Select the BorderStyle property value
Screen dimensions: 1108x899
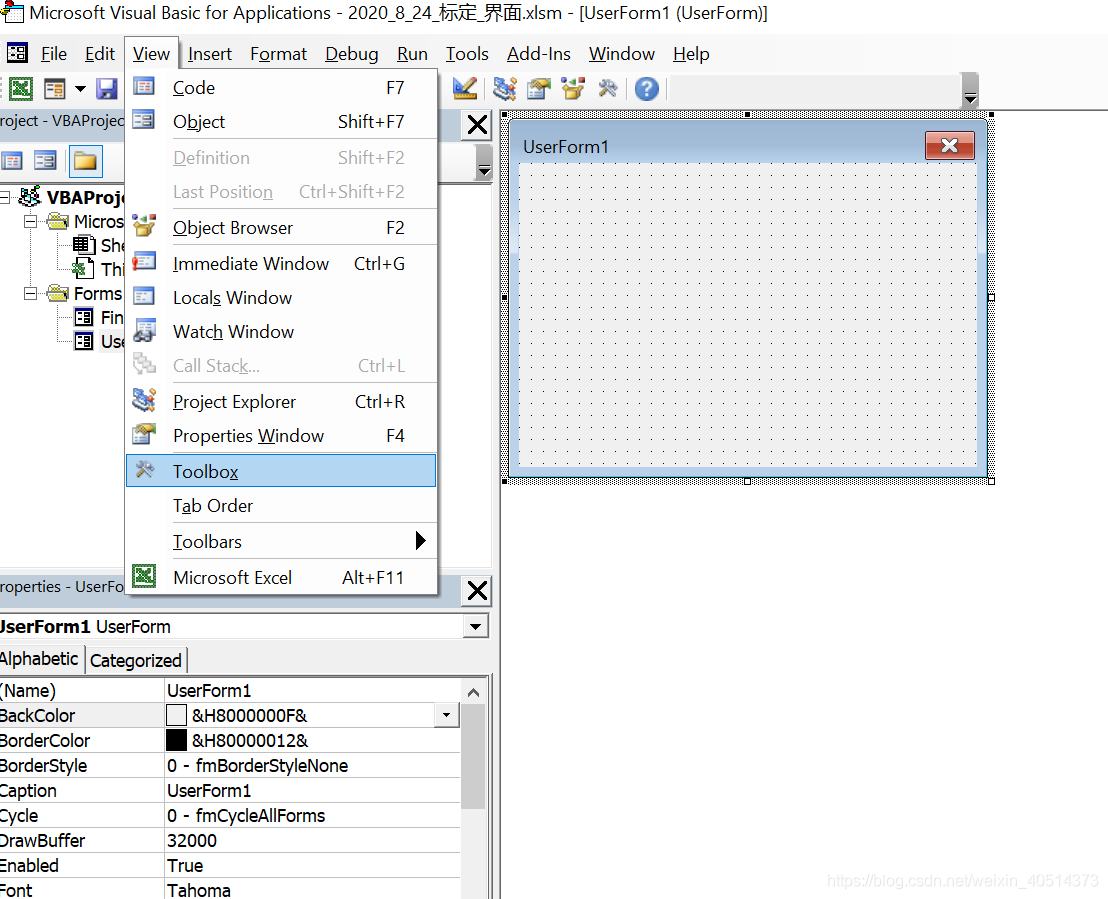(312, 765)
